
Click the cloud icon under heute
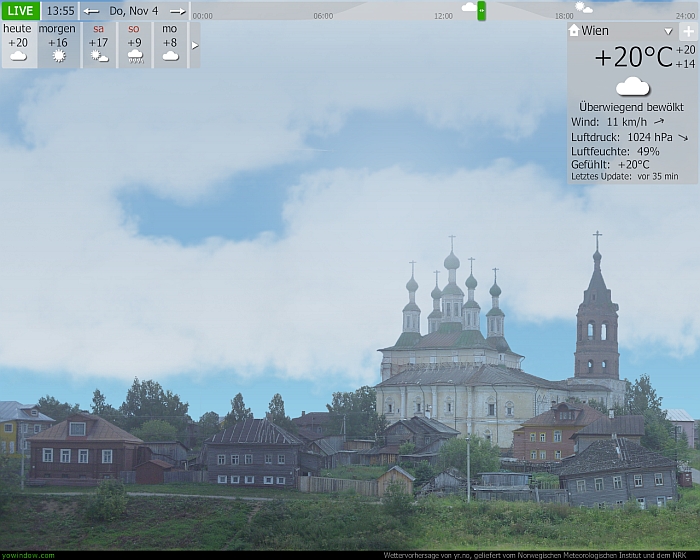(18, 56)
